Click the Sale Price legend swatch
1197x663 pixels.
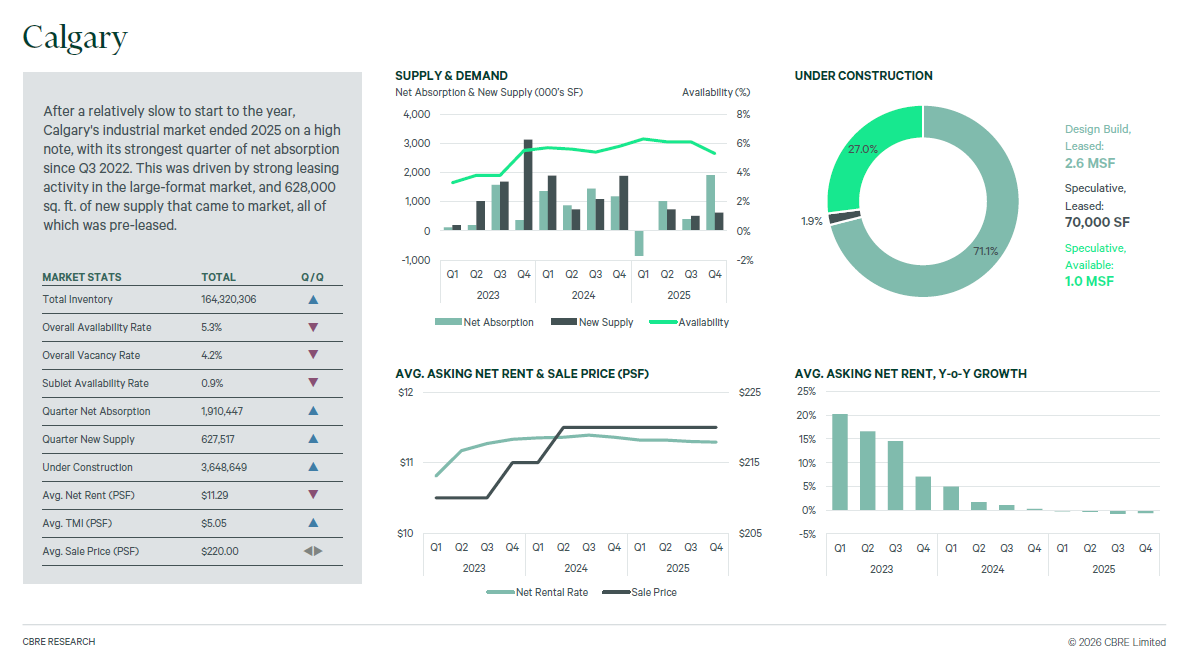point(616,592)
